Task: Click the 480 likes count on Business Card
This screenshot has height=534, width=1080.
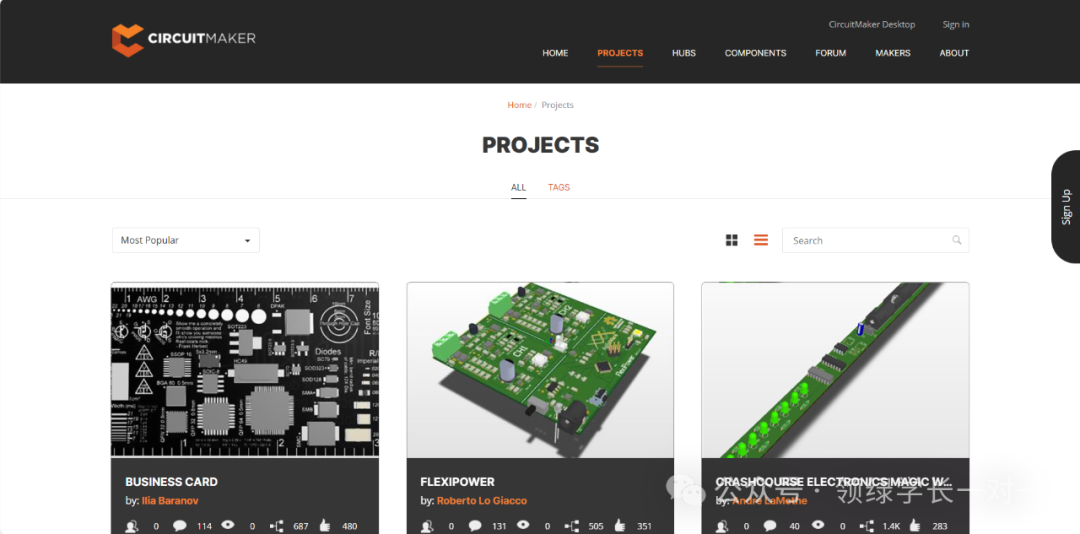Action: [350, 526]
